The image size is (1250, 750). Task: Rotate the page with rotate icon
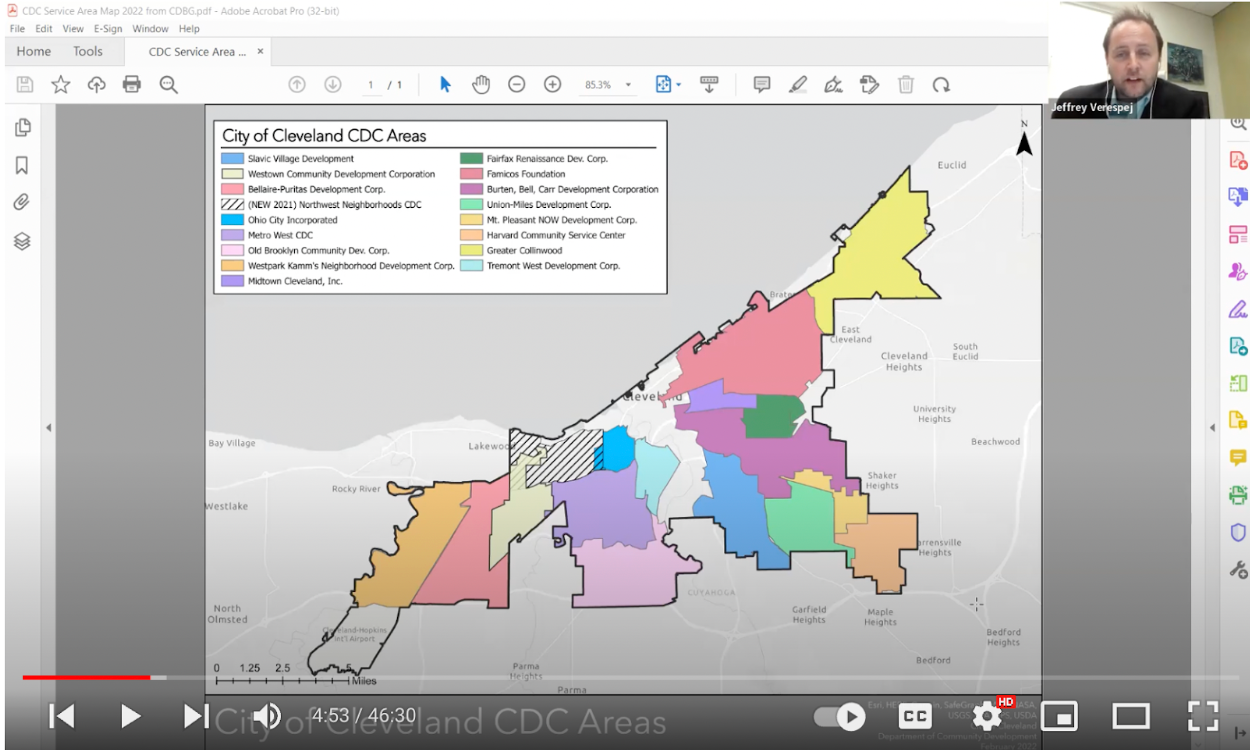941,85
